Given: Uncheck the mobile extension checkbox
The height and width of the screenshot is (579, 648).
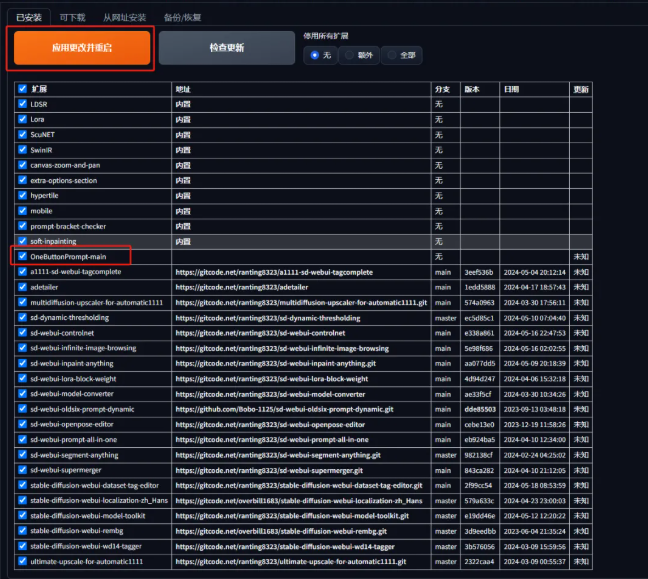Looking at the screenshot, I should pos(22,211).
